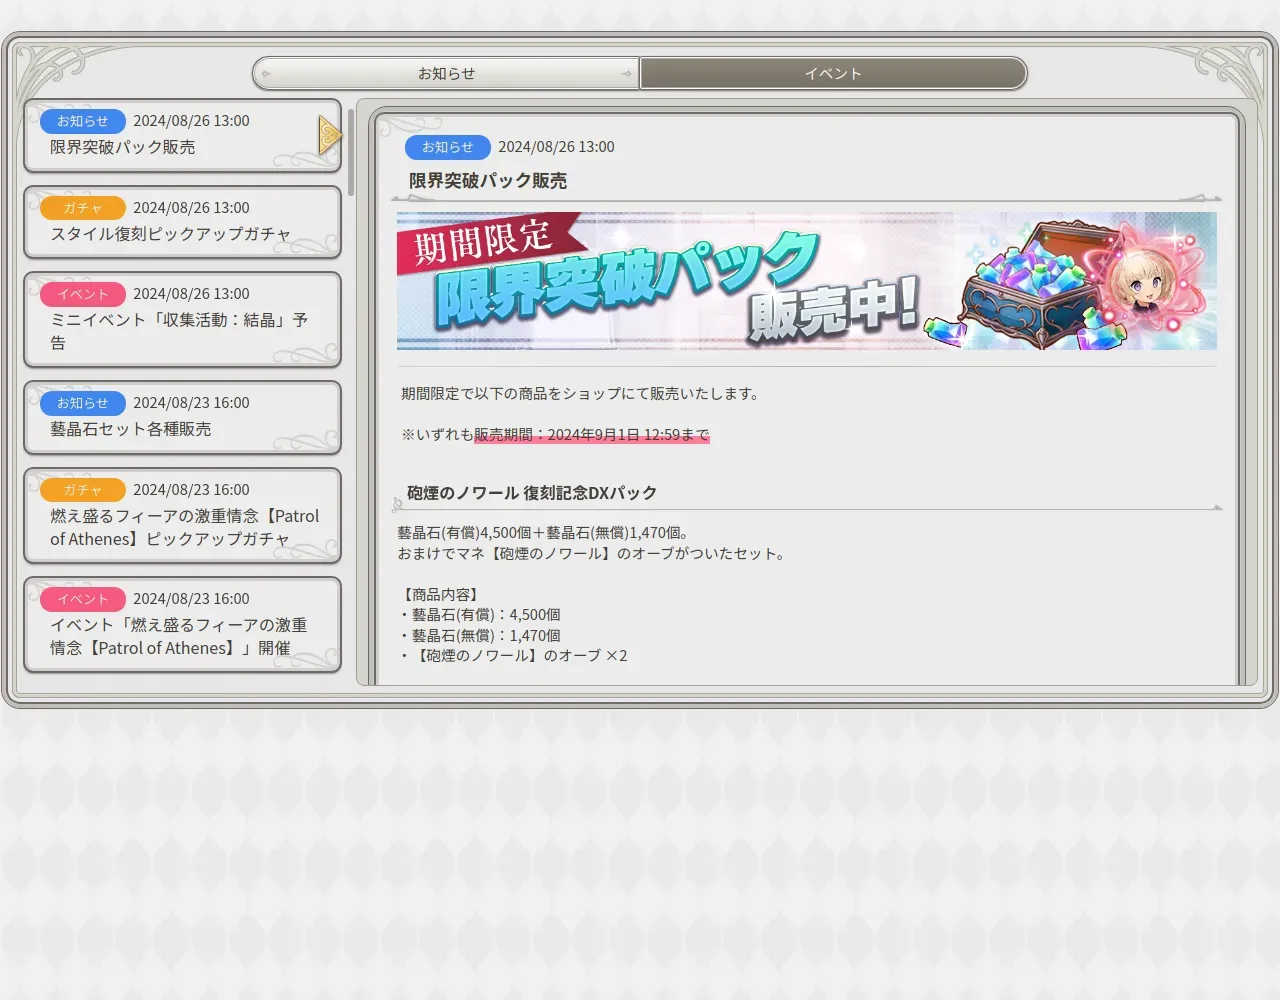Screen dimensions: 1280x1000
Task: Click the news list scrollbar thumb
Action: [x=351, y=151]
